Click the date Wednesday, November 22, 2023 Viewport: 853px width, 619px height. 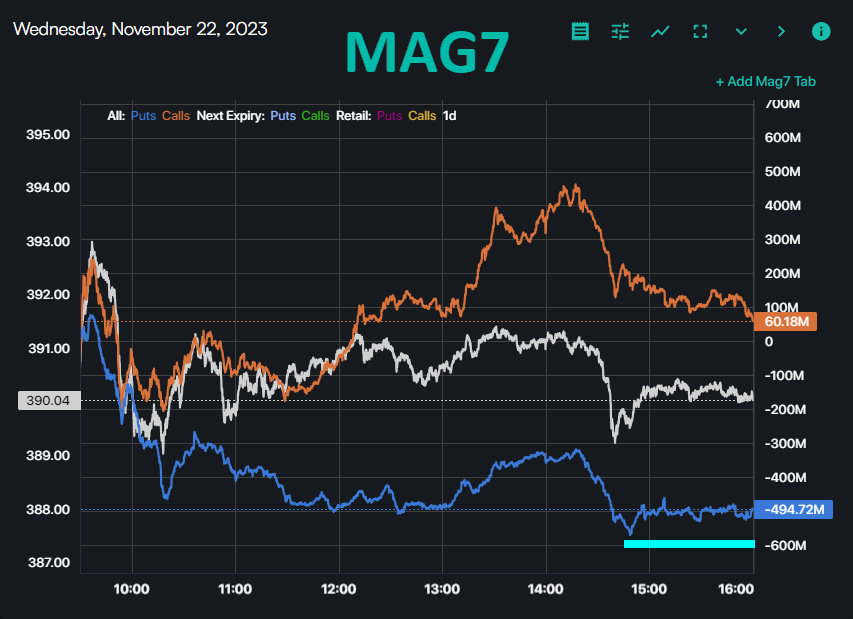click(140, 29)
